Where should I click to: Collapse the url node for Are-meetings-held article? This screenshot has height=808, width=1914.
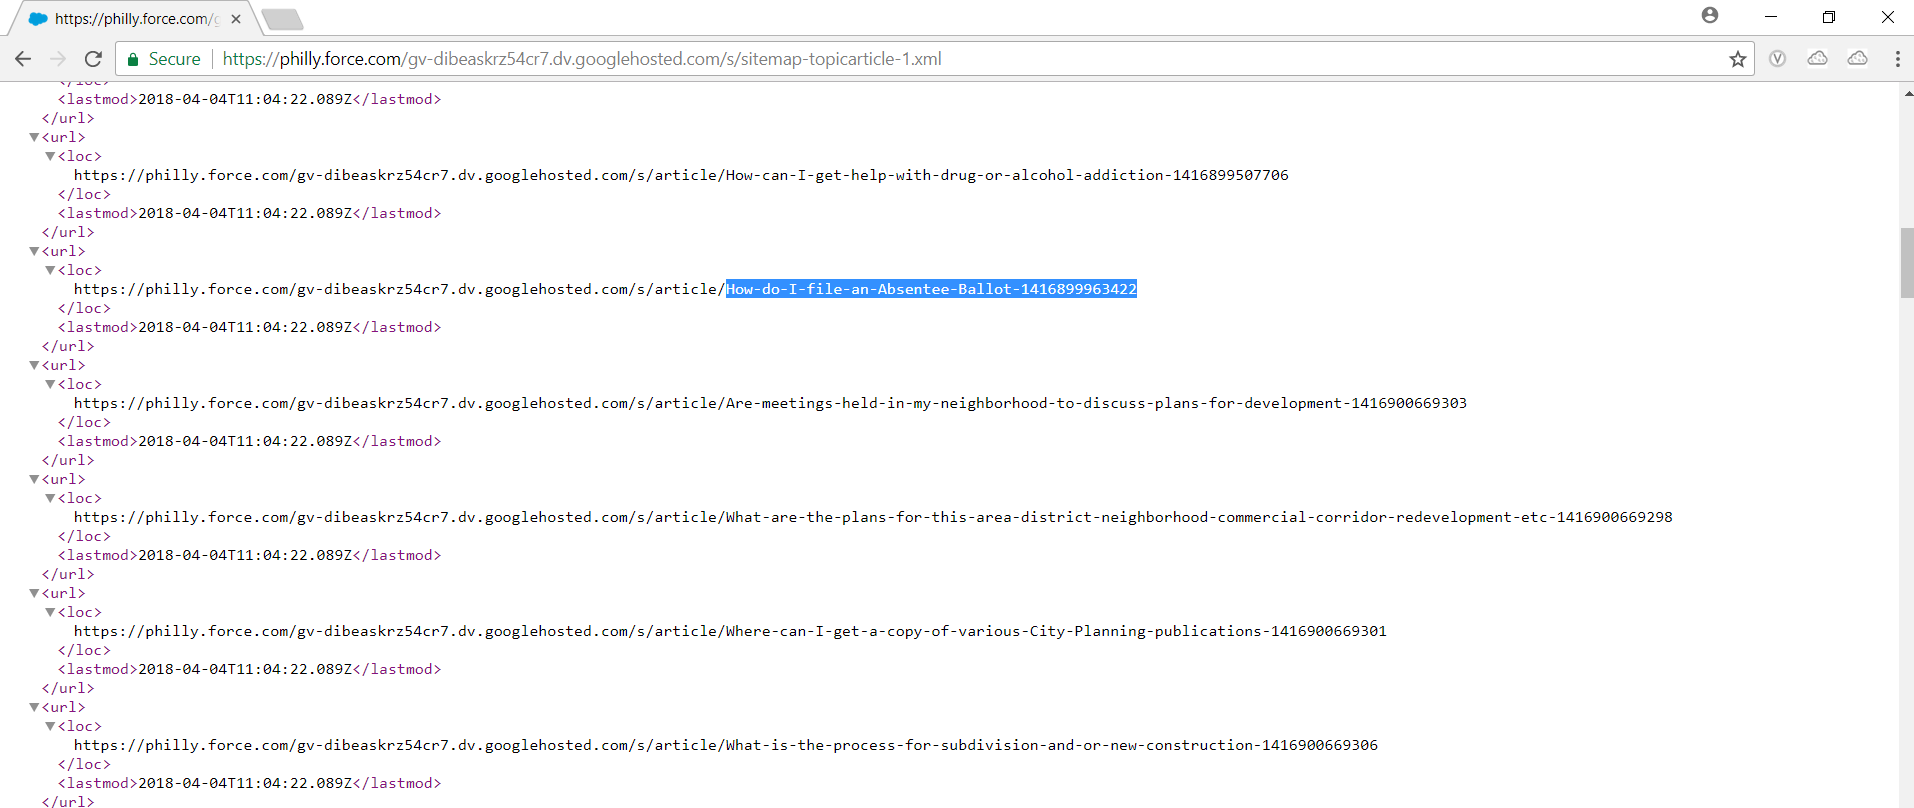pyautogui.click(x=34, y=365)
